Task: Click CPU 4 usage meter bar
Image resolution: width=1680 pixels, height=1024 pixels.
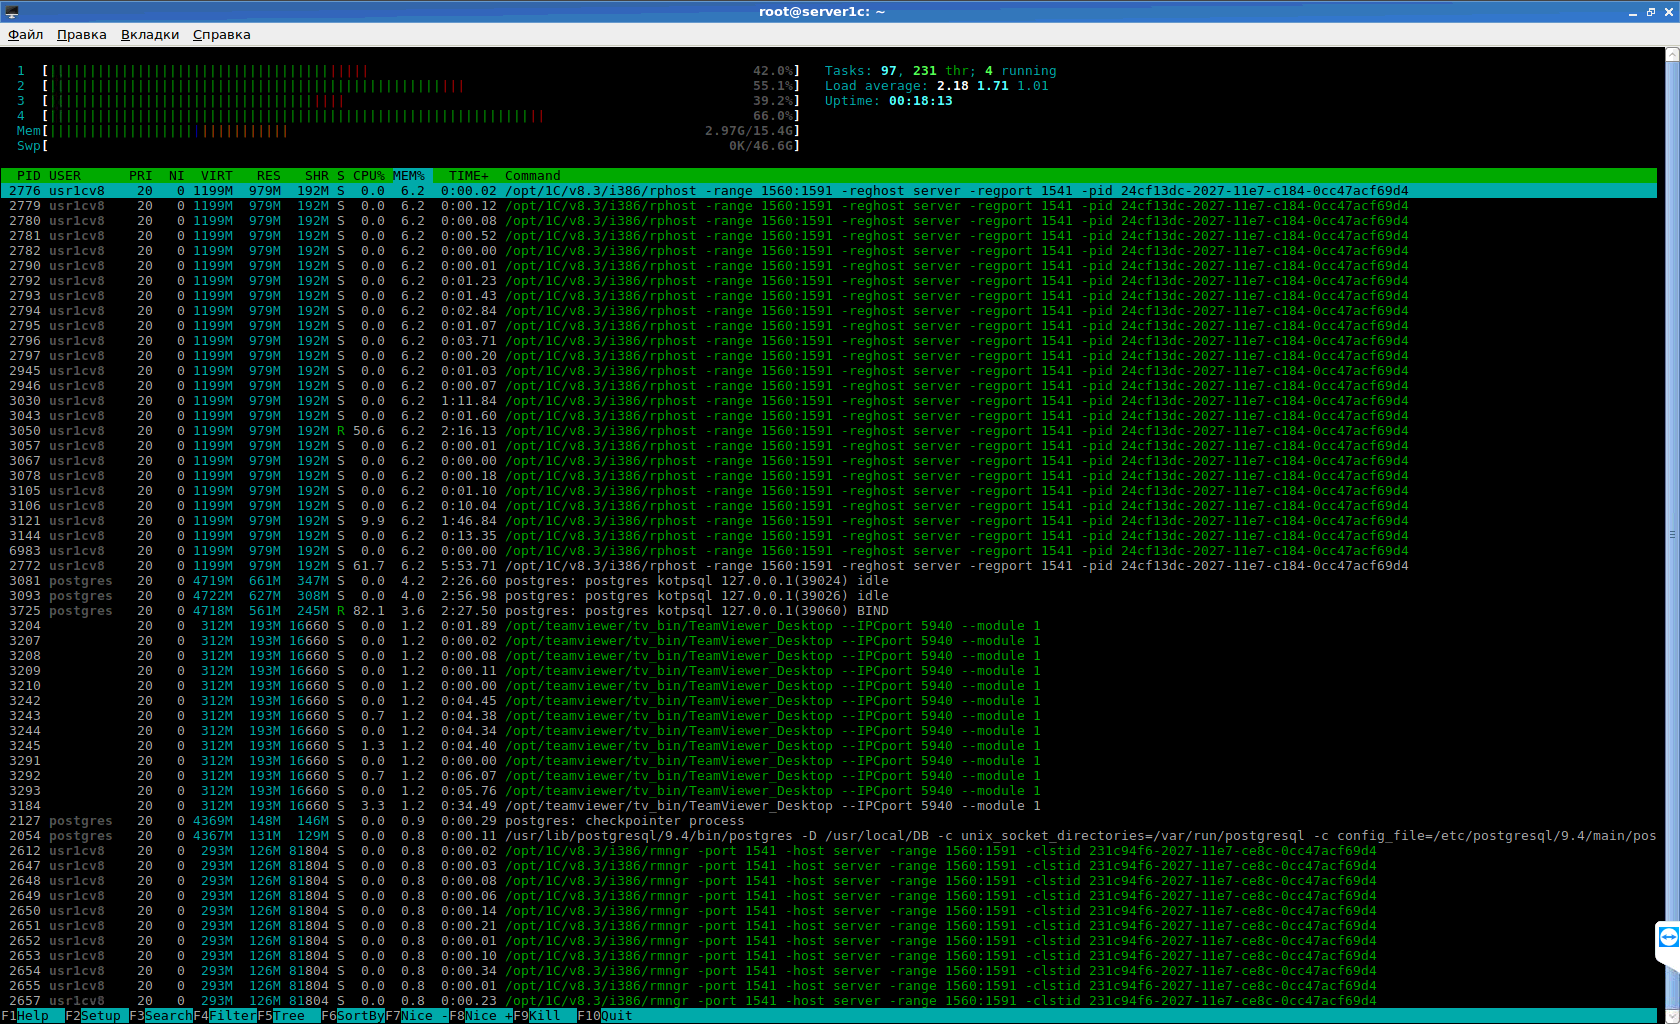Action: (x=420, y=116)
